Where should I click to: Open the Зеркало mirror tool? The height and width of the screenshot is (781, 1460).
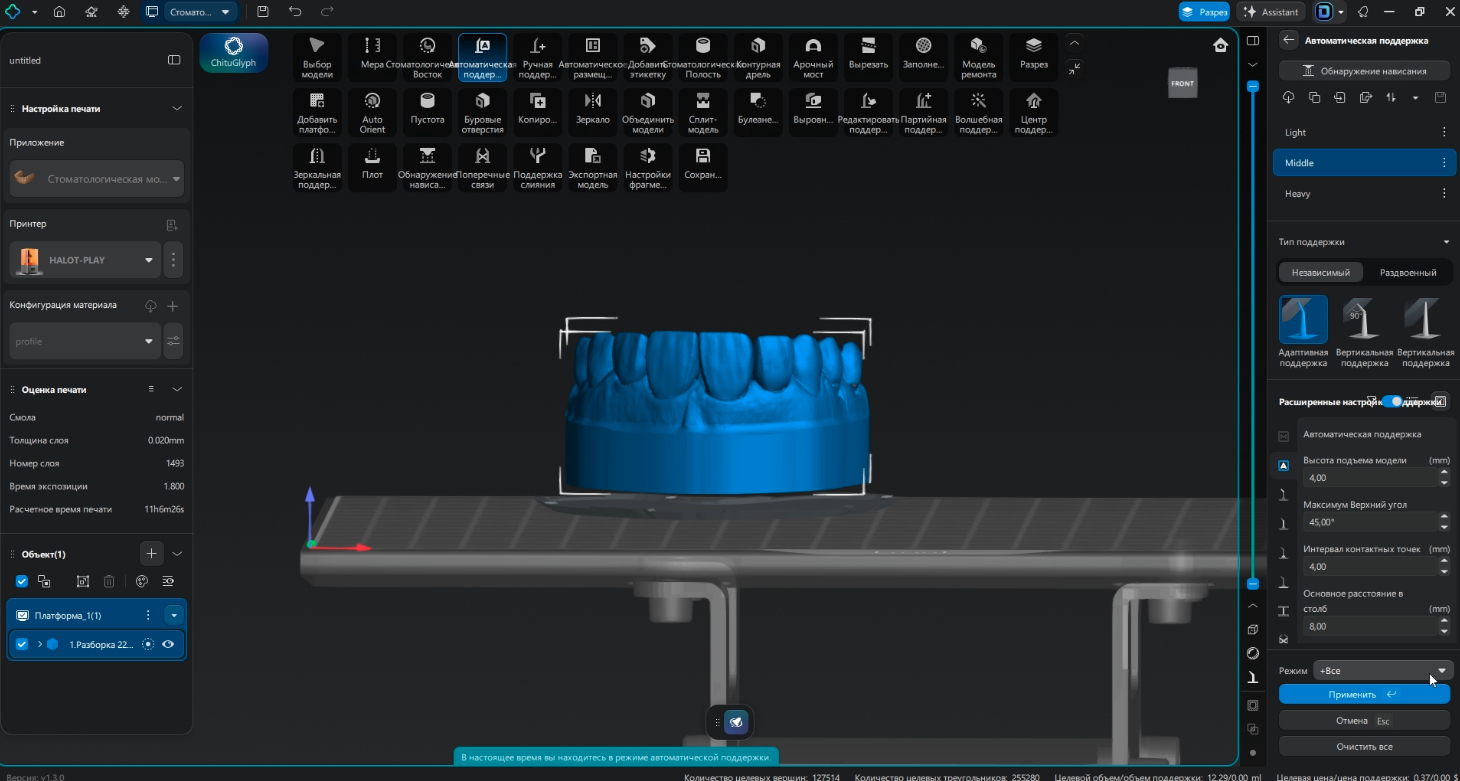pos(592,112)
